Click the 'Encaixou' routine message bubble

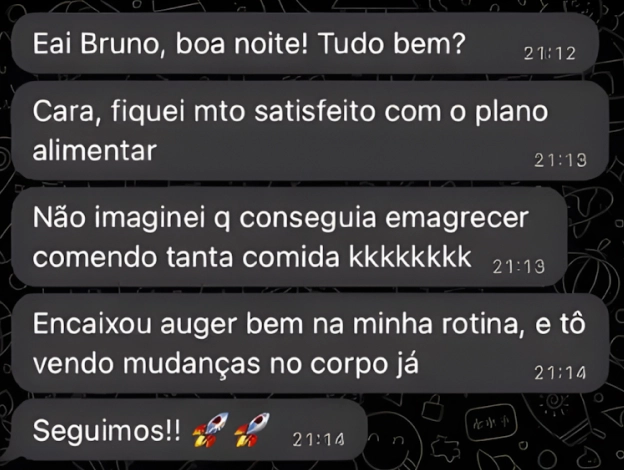[x=310, y=343]
